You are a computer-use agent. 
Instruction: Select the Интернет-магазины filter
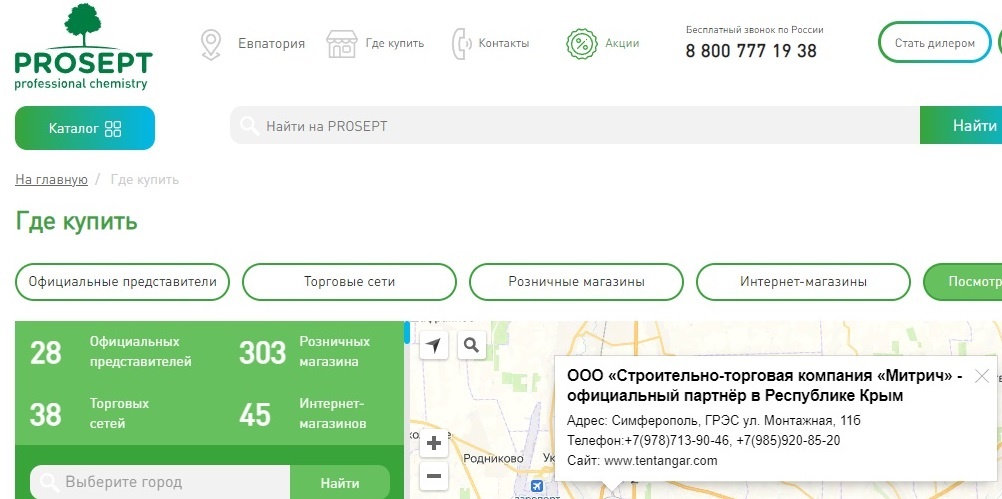coord(803,282)
